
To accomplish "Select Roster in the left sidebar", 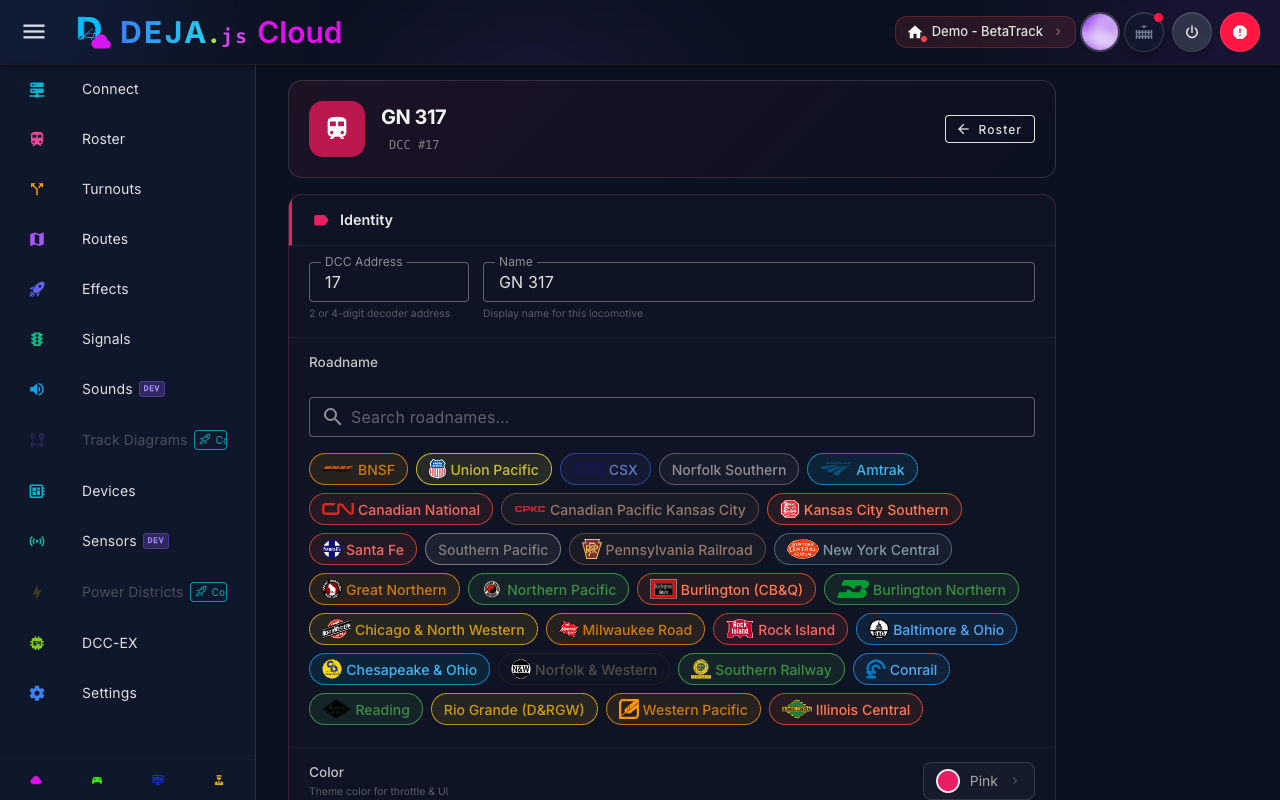I will click(128, 139).
